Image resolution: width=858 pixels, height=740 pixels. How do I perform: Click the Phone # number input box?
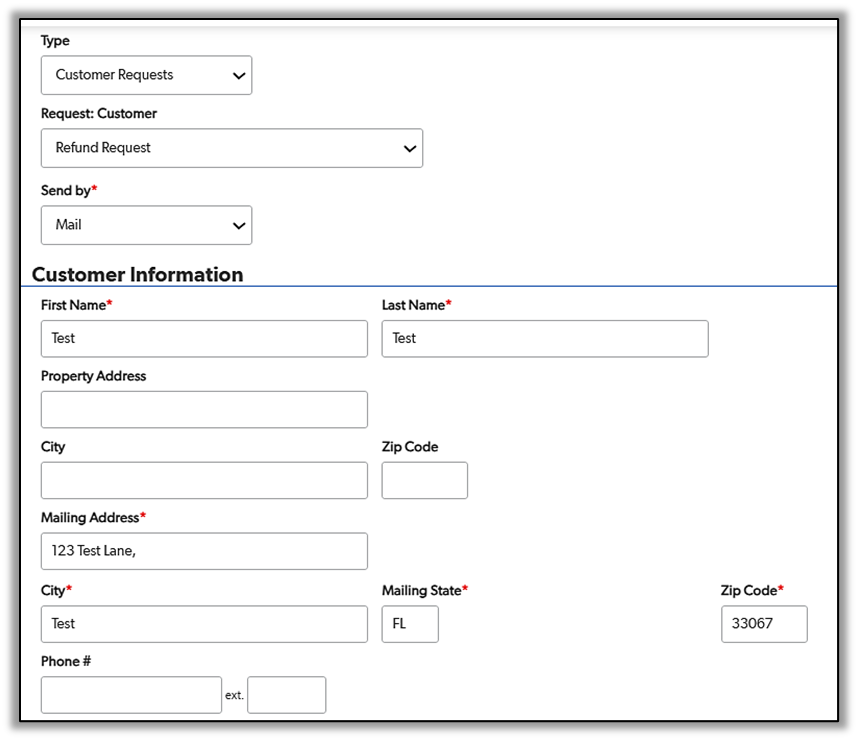(131, 695)
